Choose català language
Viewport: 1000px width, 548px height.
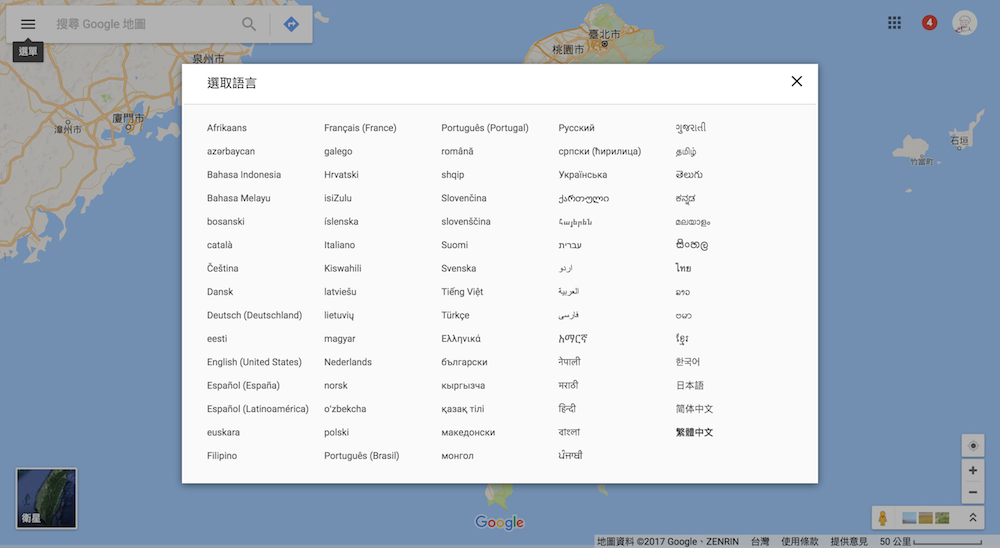pos(219,245)
